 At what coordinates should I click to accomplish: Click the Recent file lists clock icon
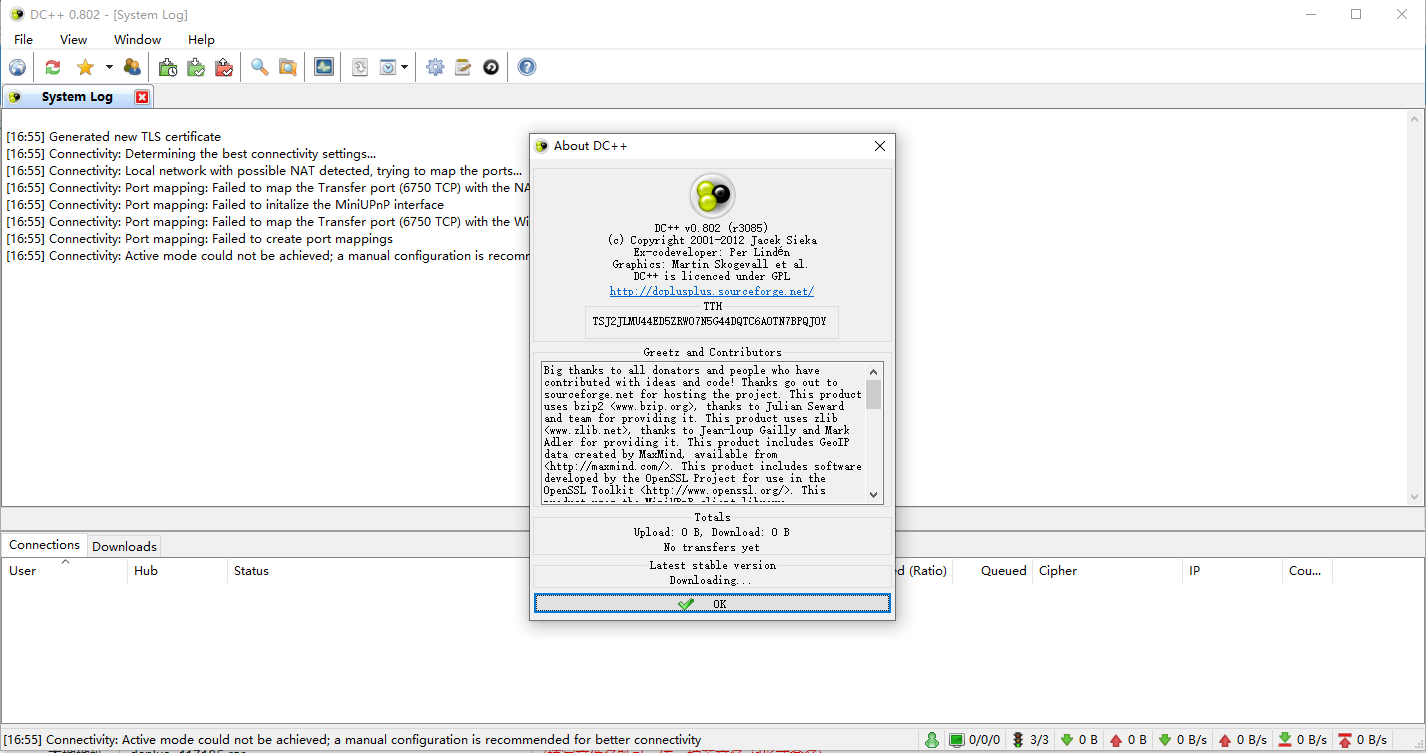[x=388, y=67]
